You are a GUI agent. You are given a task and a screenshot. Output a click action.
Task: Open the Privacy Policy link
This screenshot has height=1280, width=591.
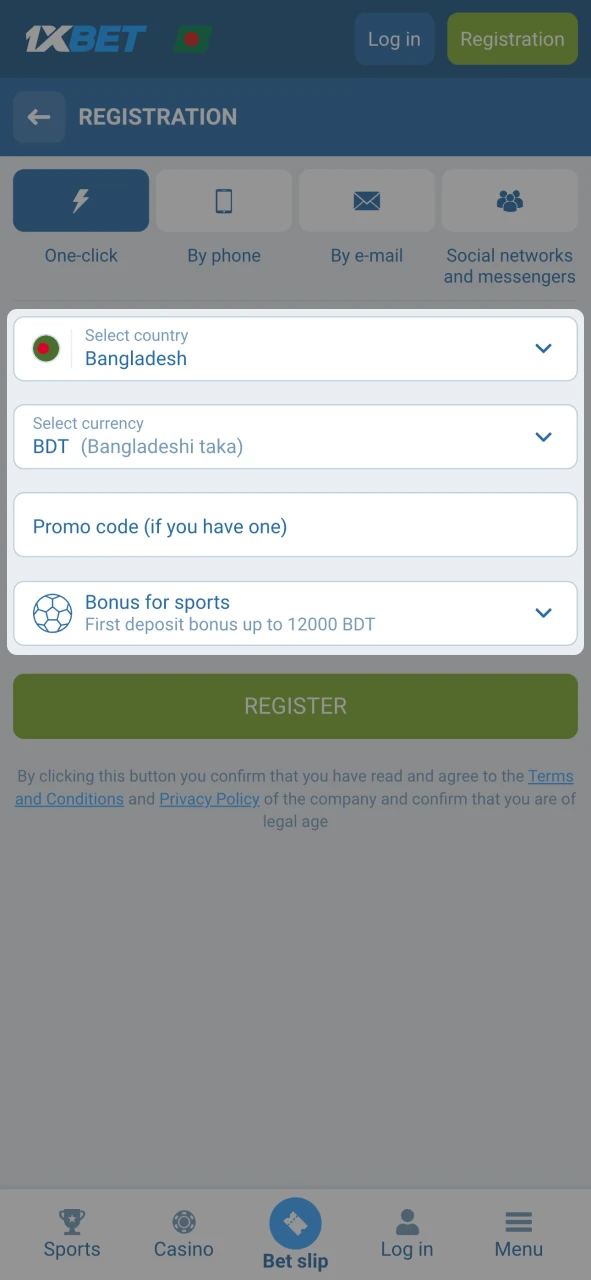coord(209,798)
